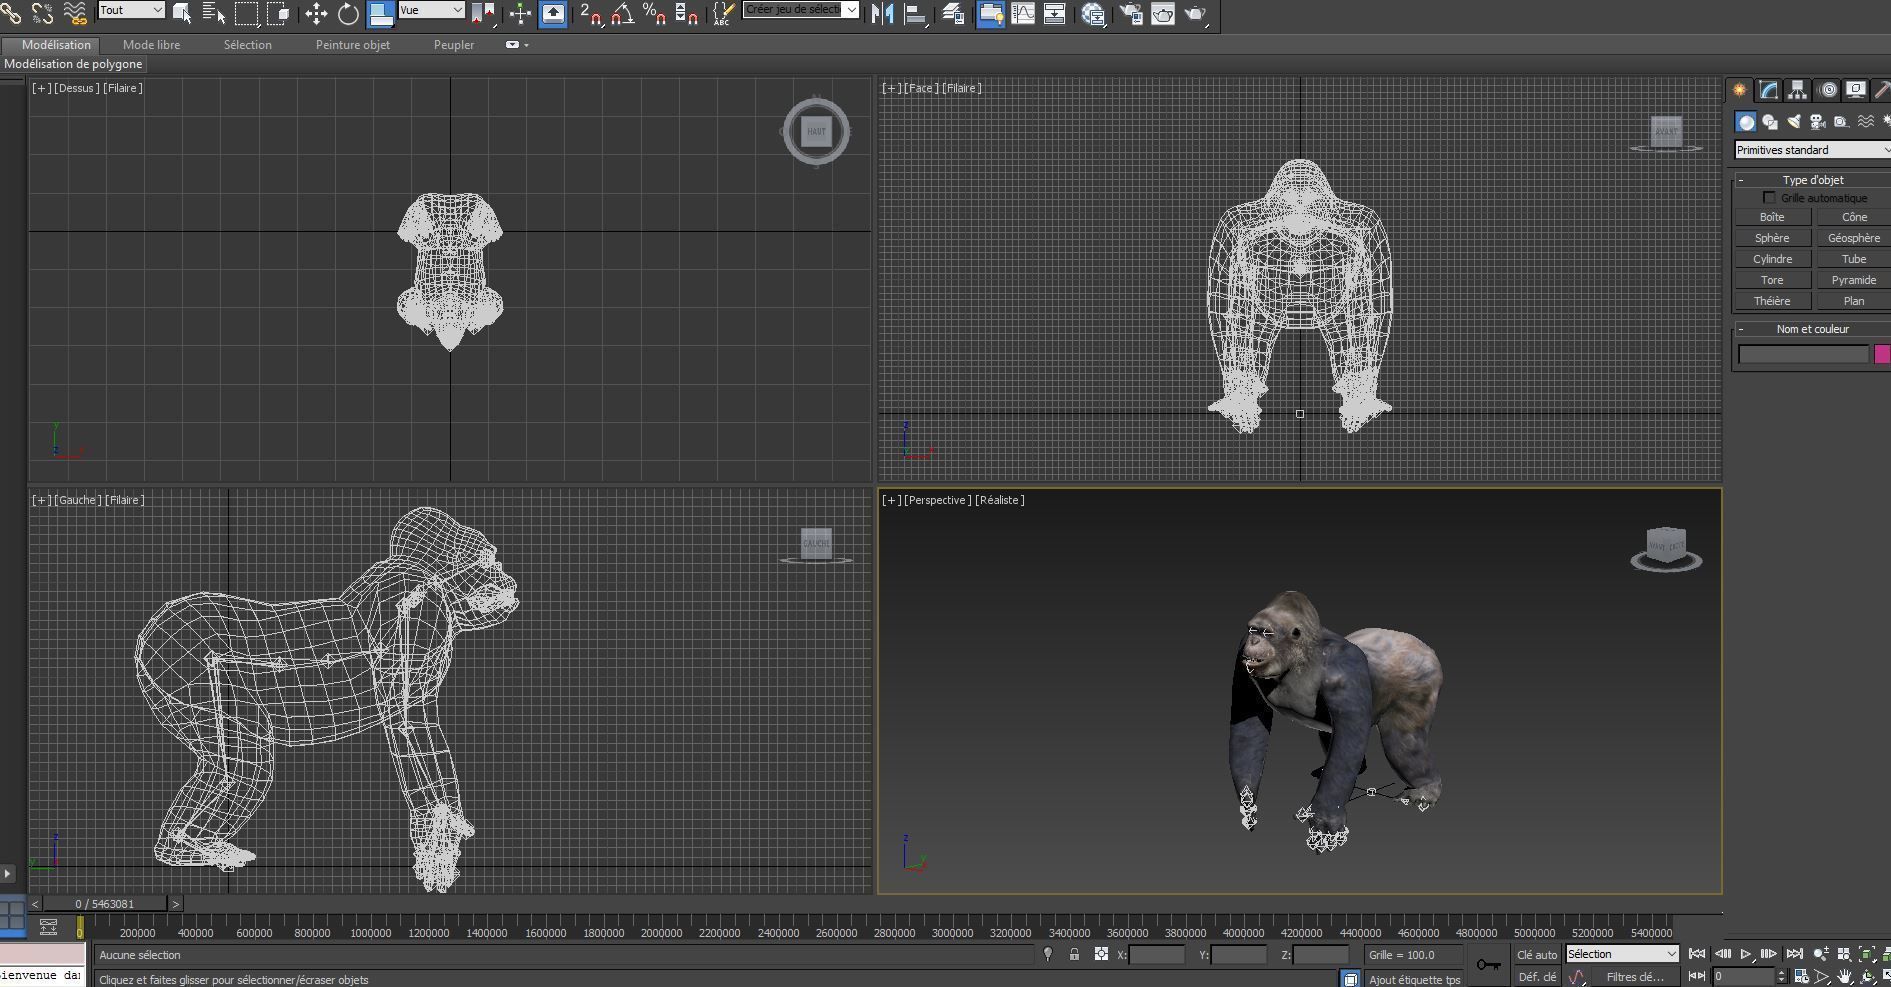
Task: Click the Select and Manipulate icon
Action: pos(520,13)
